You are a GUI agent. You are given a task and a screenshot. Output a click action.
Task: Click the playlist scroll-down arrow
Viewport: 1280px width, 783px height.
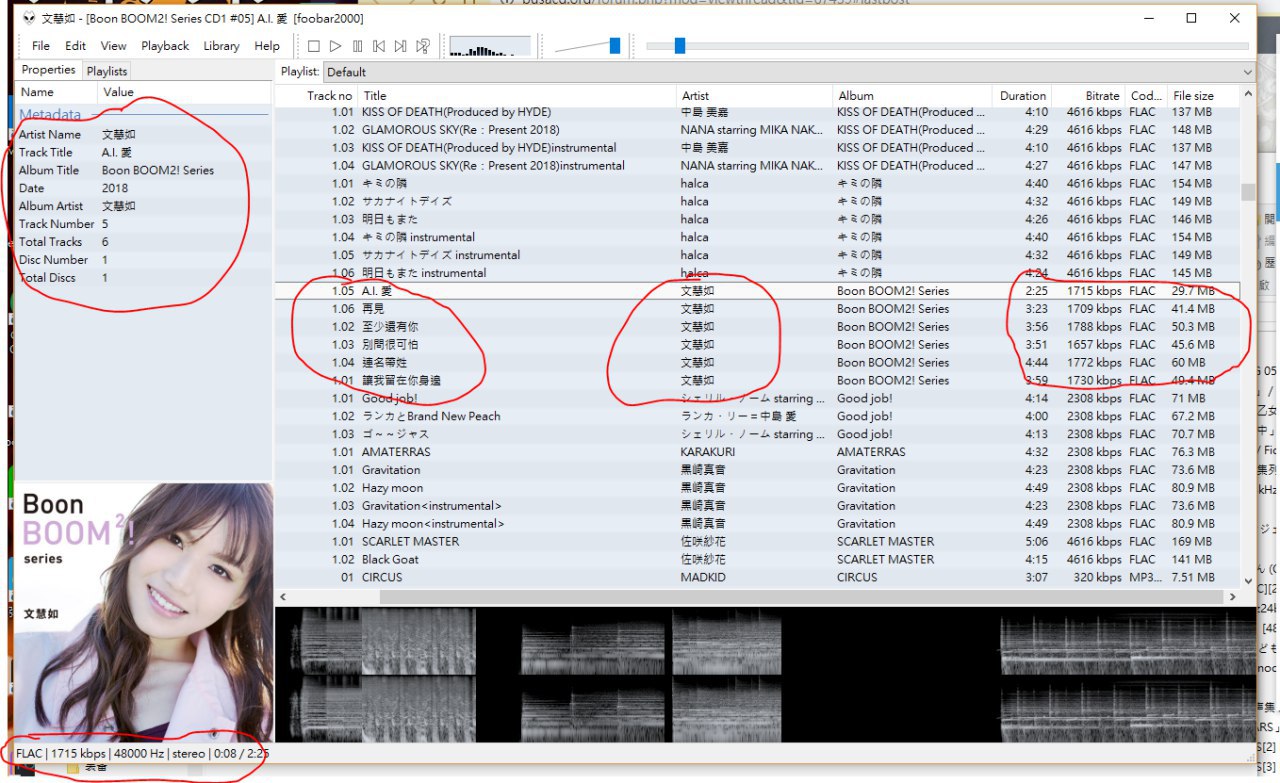pos(1247,580)
